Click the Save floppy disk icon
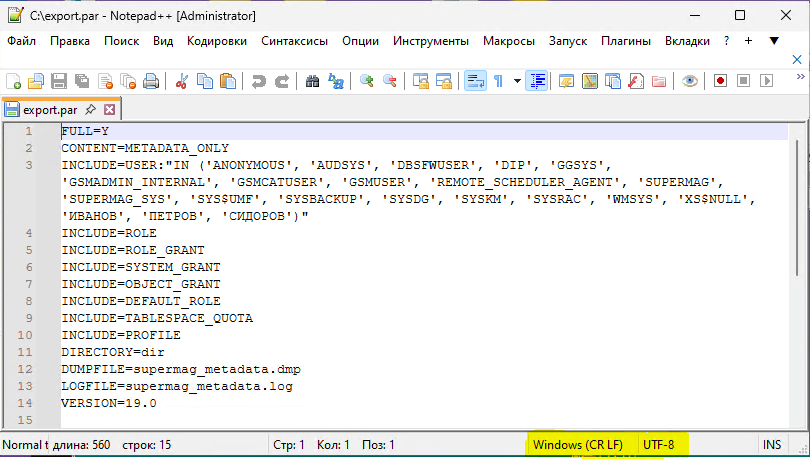 (59, 81)
